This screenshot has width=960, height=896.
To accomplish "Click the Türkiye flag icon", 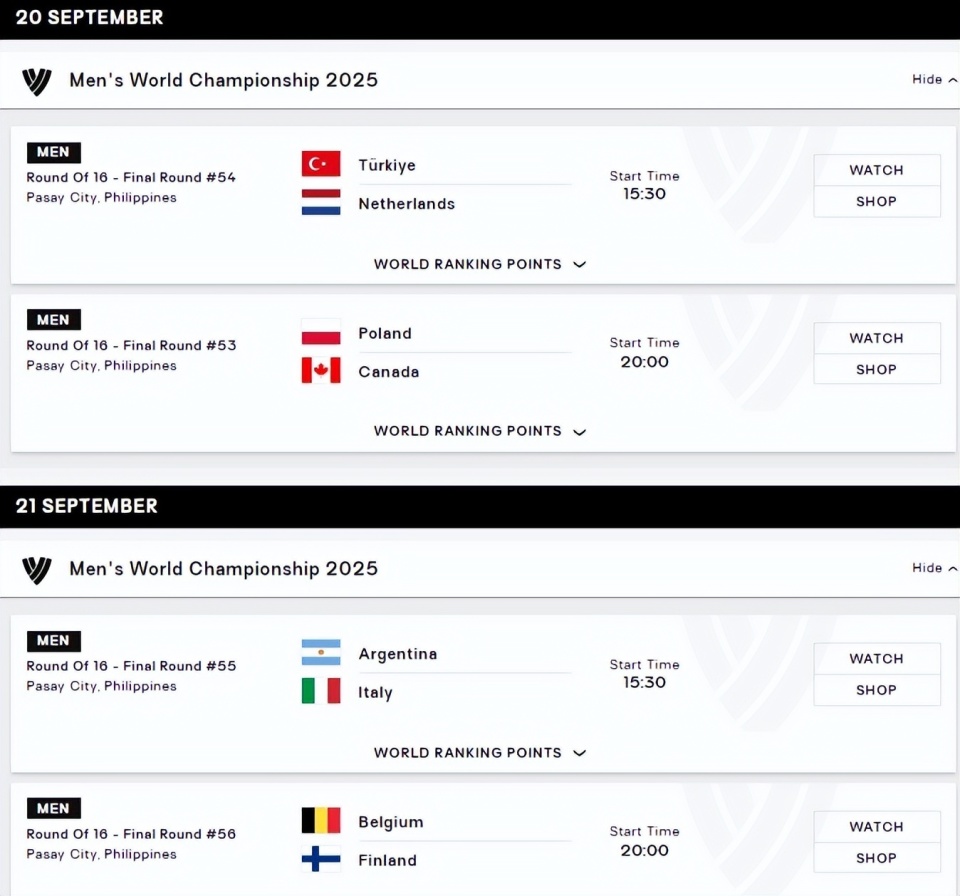I will [x=321, y=164].
